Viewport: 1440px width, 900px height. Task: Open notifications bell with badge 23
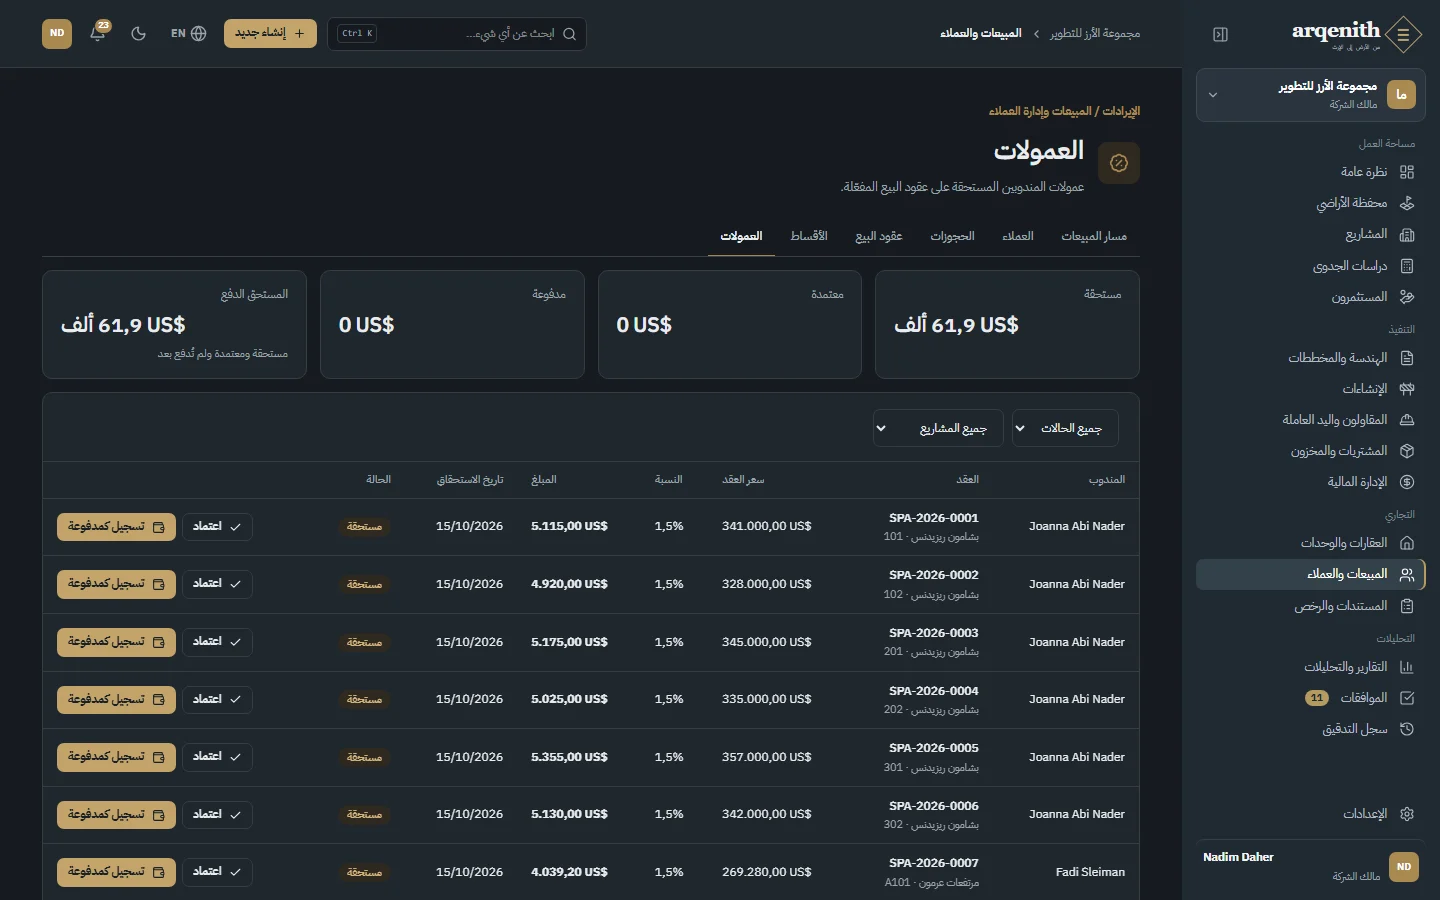(x=98, y=33)
